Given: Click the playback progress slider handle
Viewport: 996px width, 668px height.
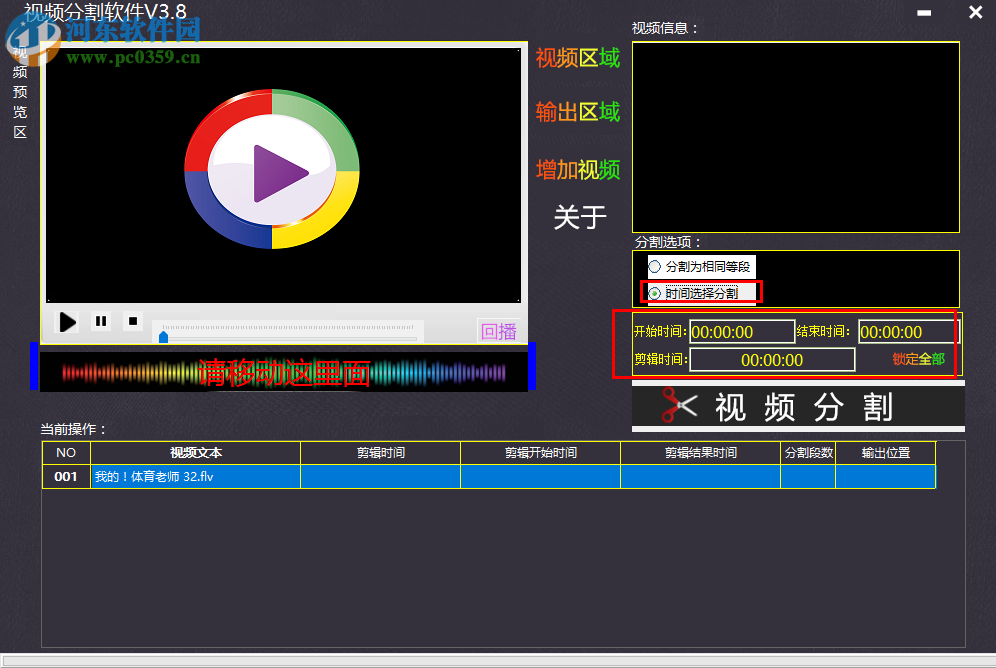Looking at the screenshot, I should pos(162,337).
